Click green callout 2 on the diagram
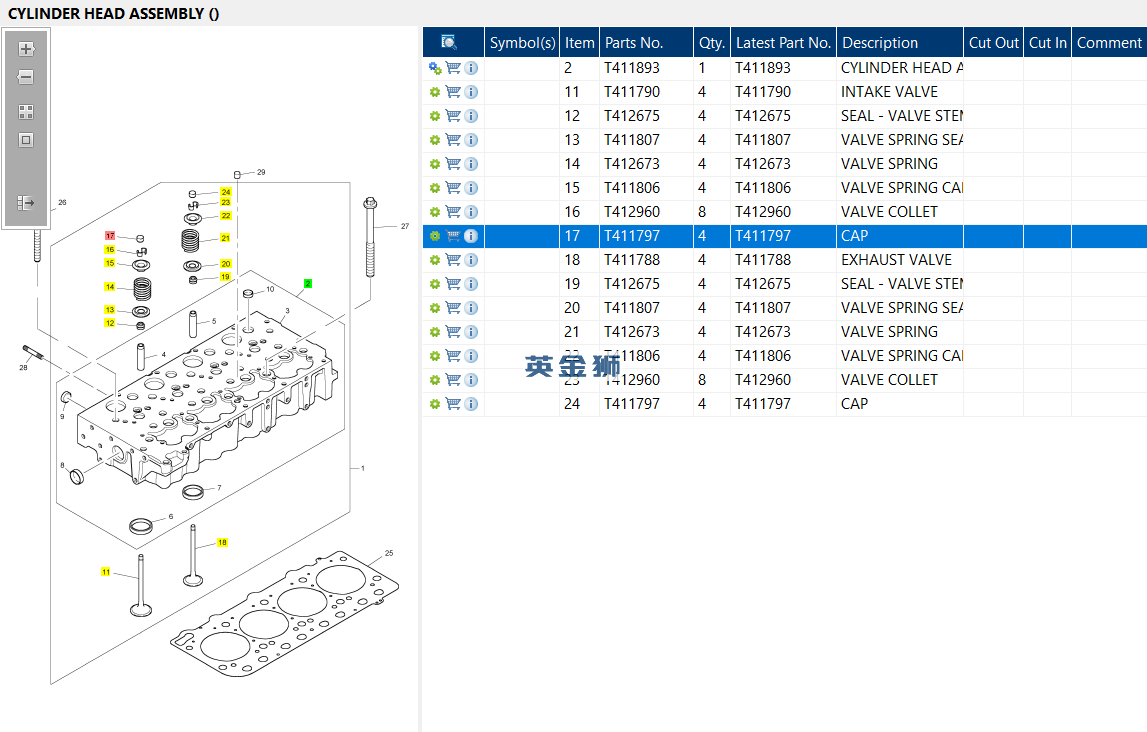This screenshot has height=732, width=1147. (308, 284)
